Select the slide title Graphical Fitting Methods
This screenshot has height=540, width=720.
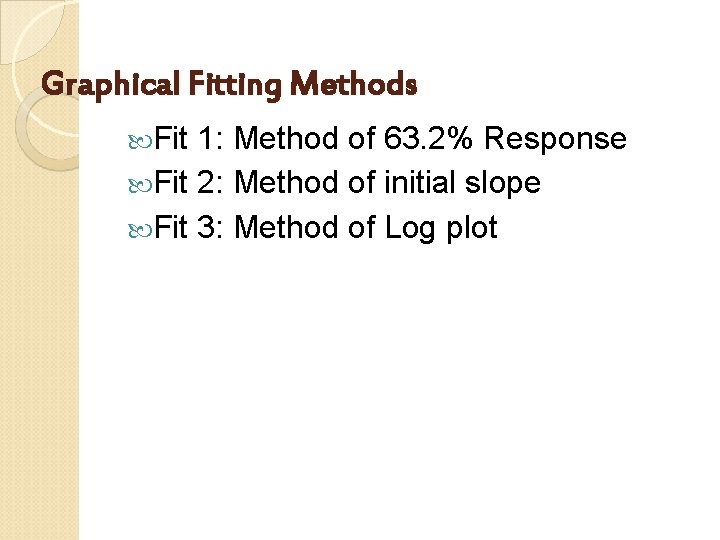coord(228,85)
